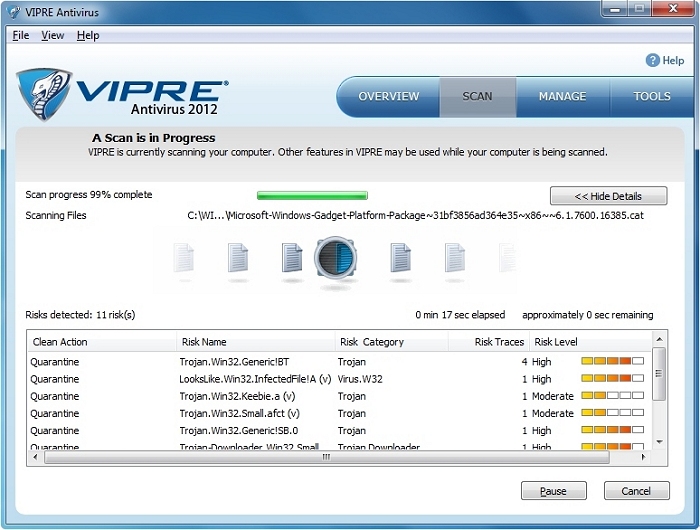Click the horizontal scrollbar thumb

pyautogui.click(x=327, y=457)
